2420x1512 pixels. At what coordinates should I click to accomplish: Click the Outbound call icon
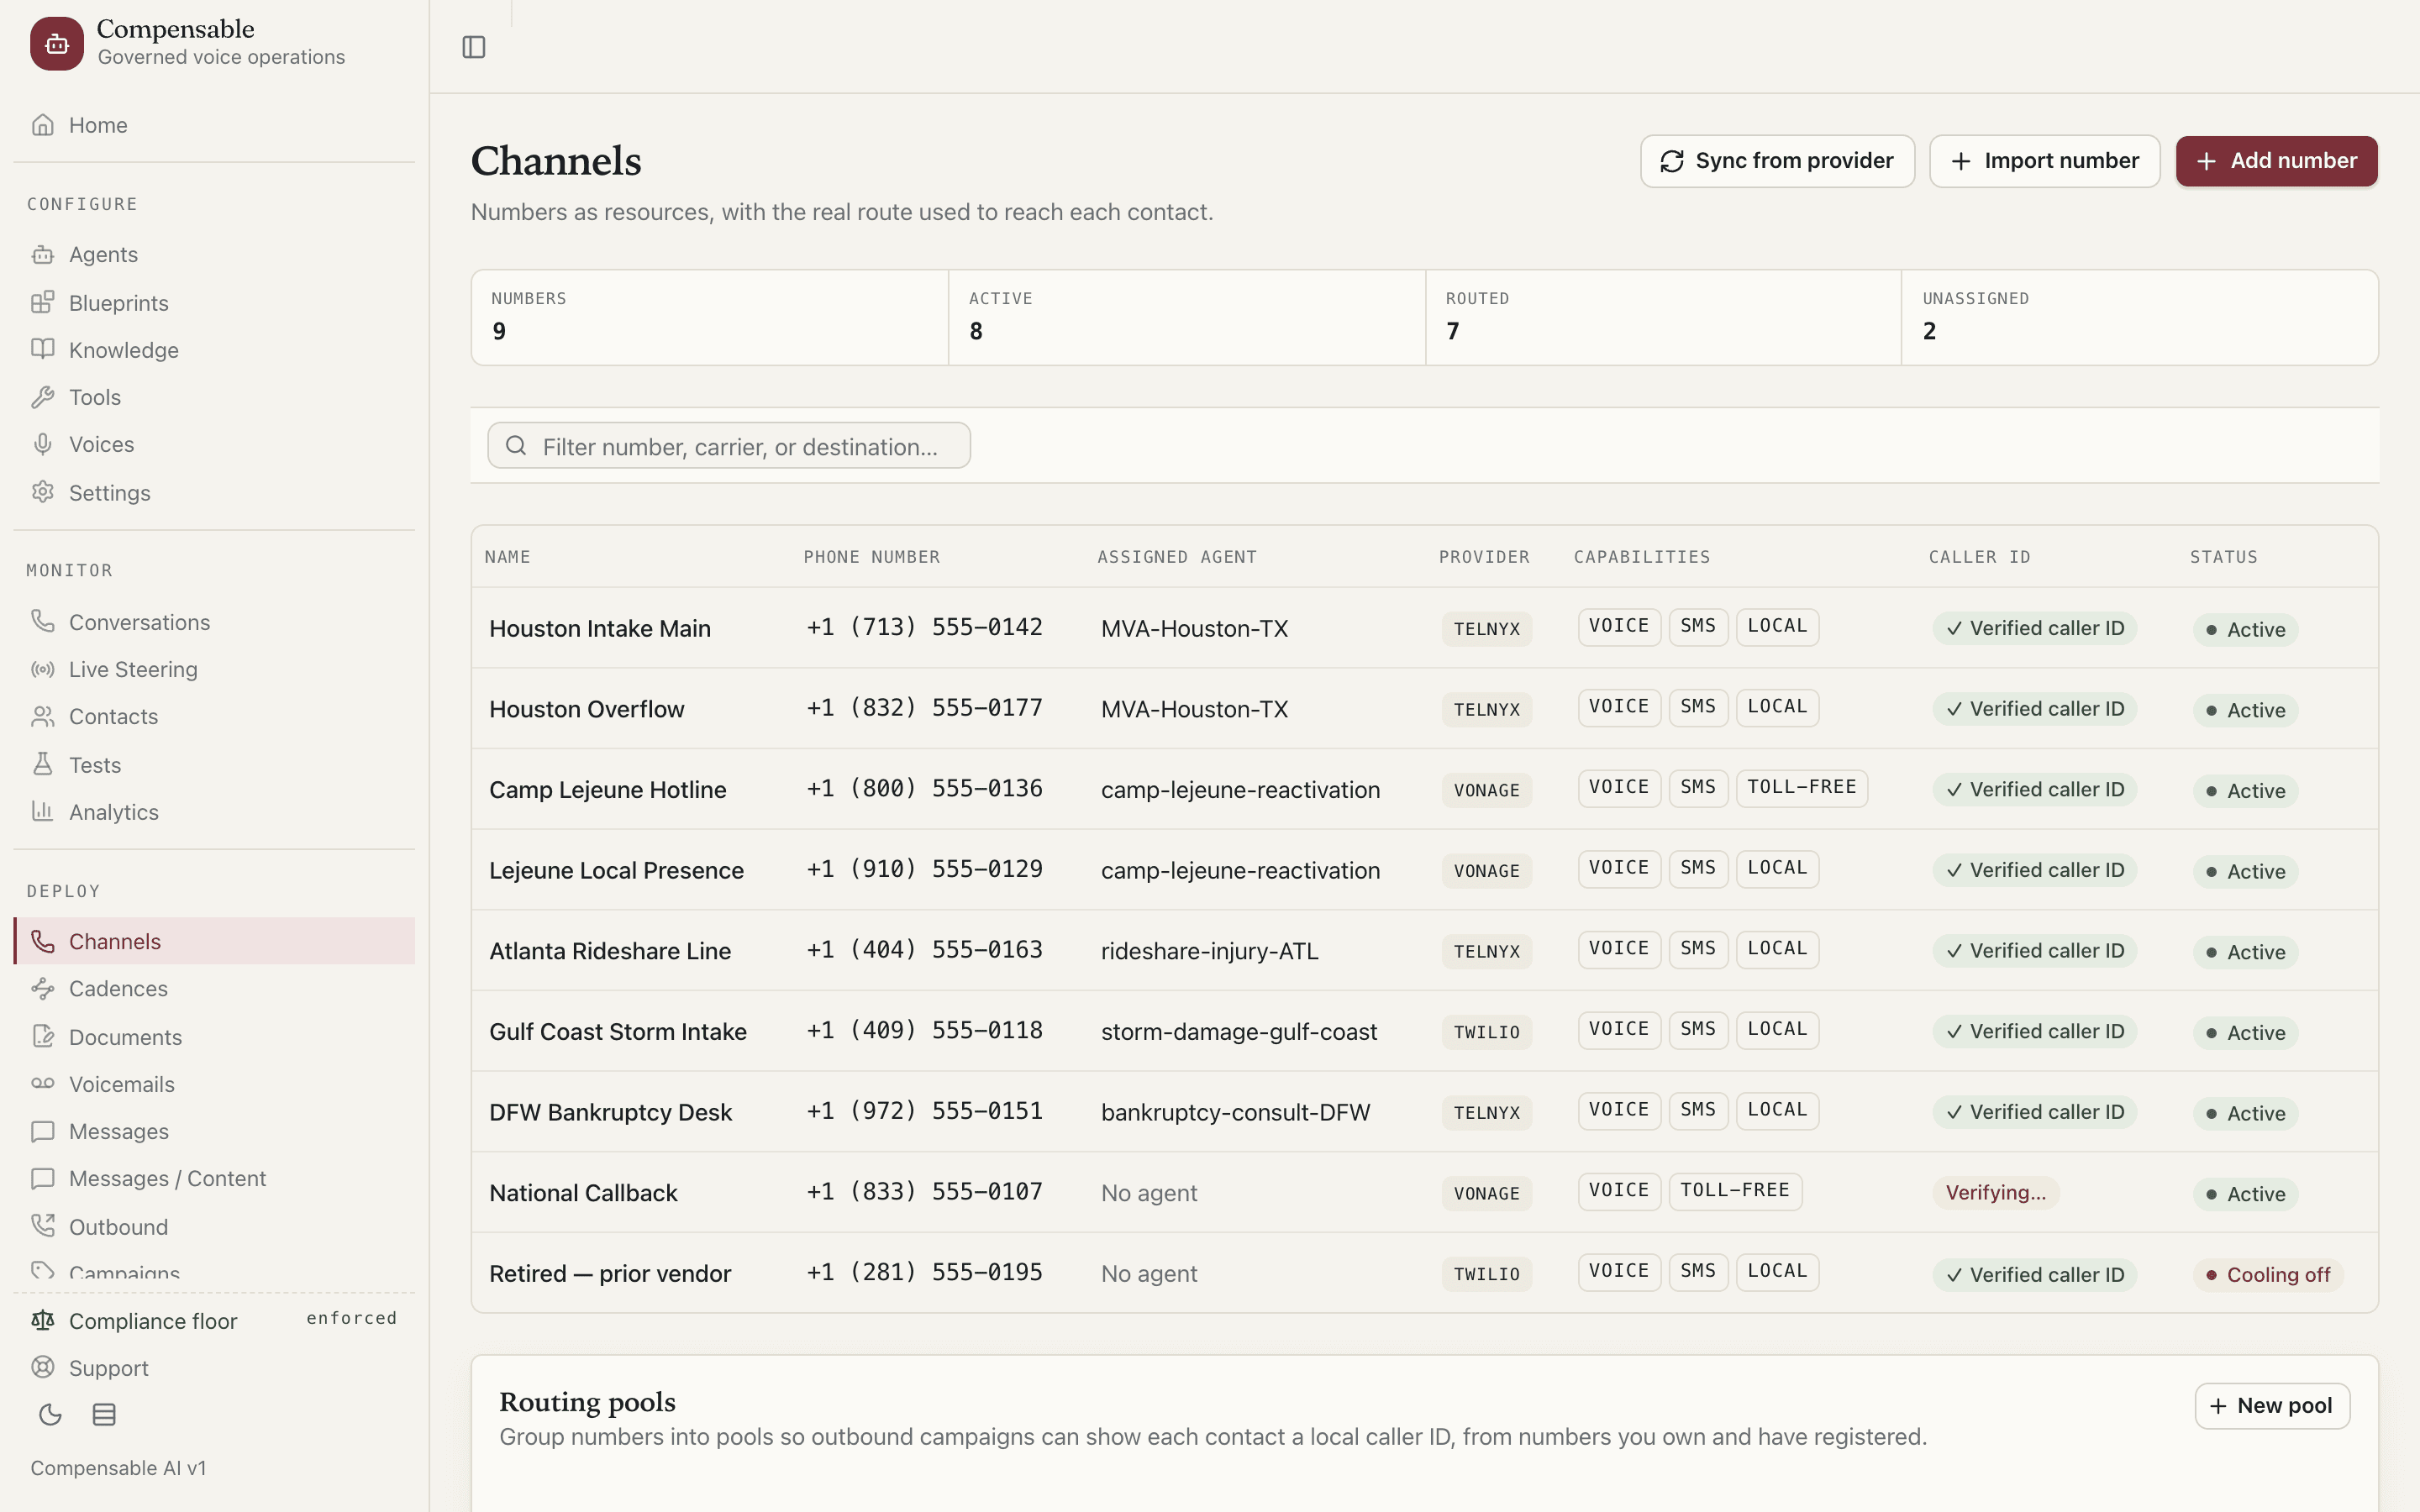tap(42, 1226)
